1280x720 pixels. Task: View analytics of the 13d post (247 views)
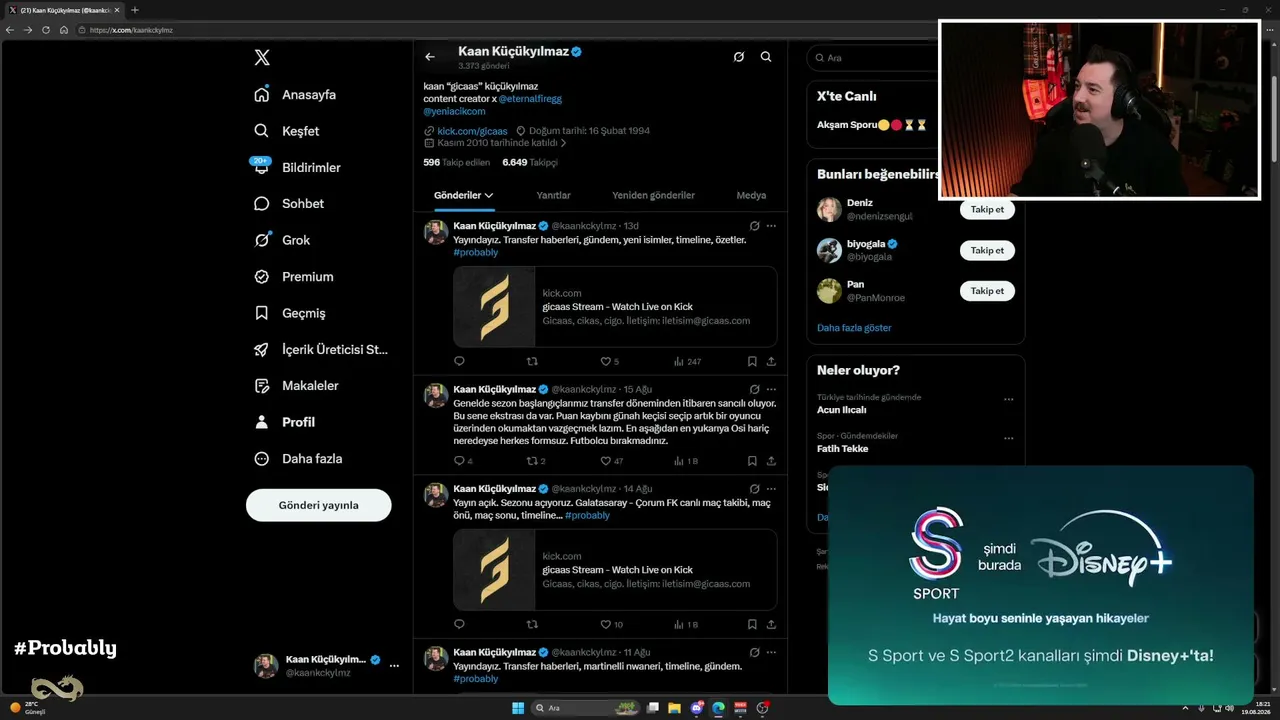tap(687, 361)
